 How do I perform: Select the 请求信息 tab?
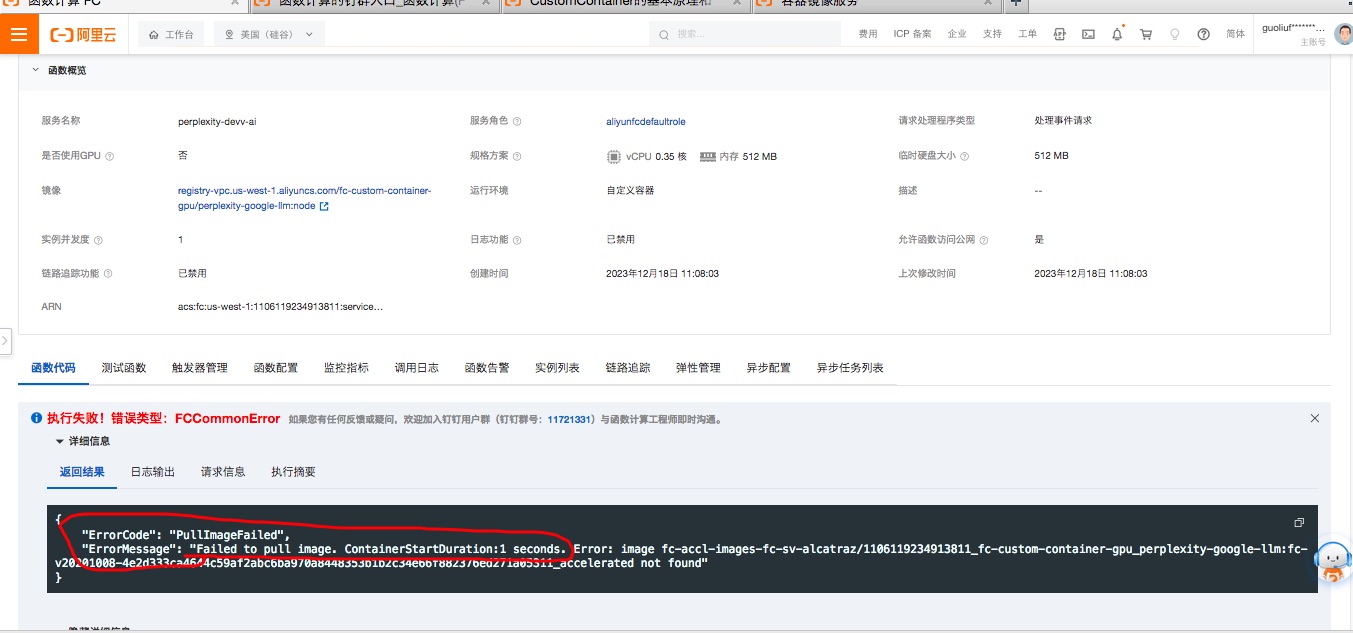tap(223, 472)
